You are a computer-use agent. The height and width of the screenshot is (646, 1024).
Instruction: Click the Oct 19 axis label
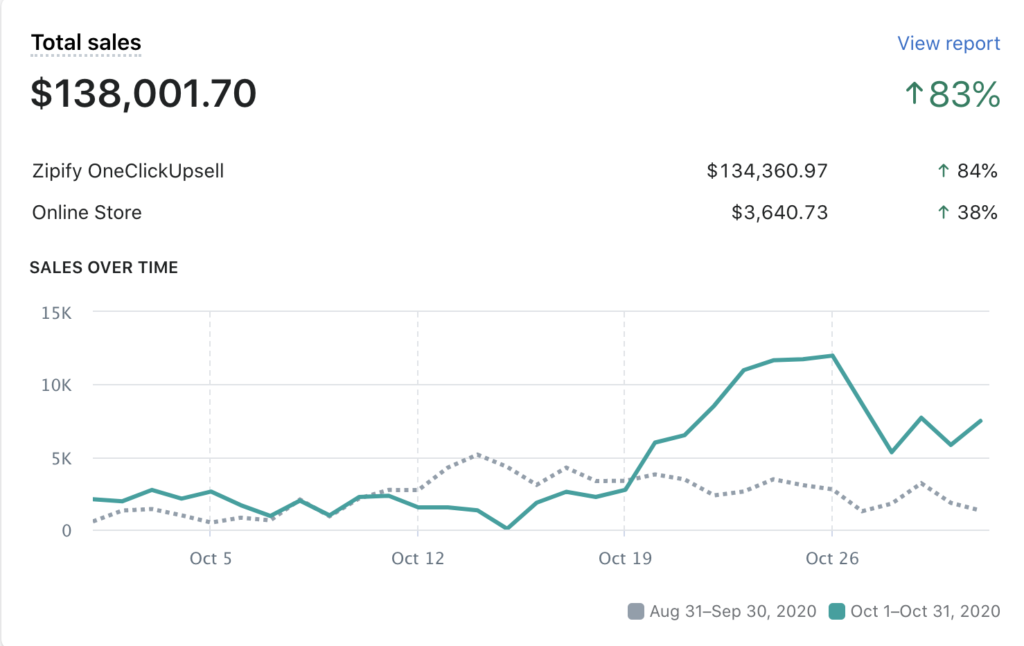tap(625, 558)
